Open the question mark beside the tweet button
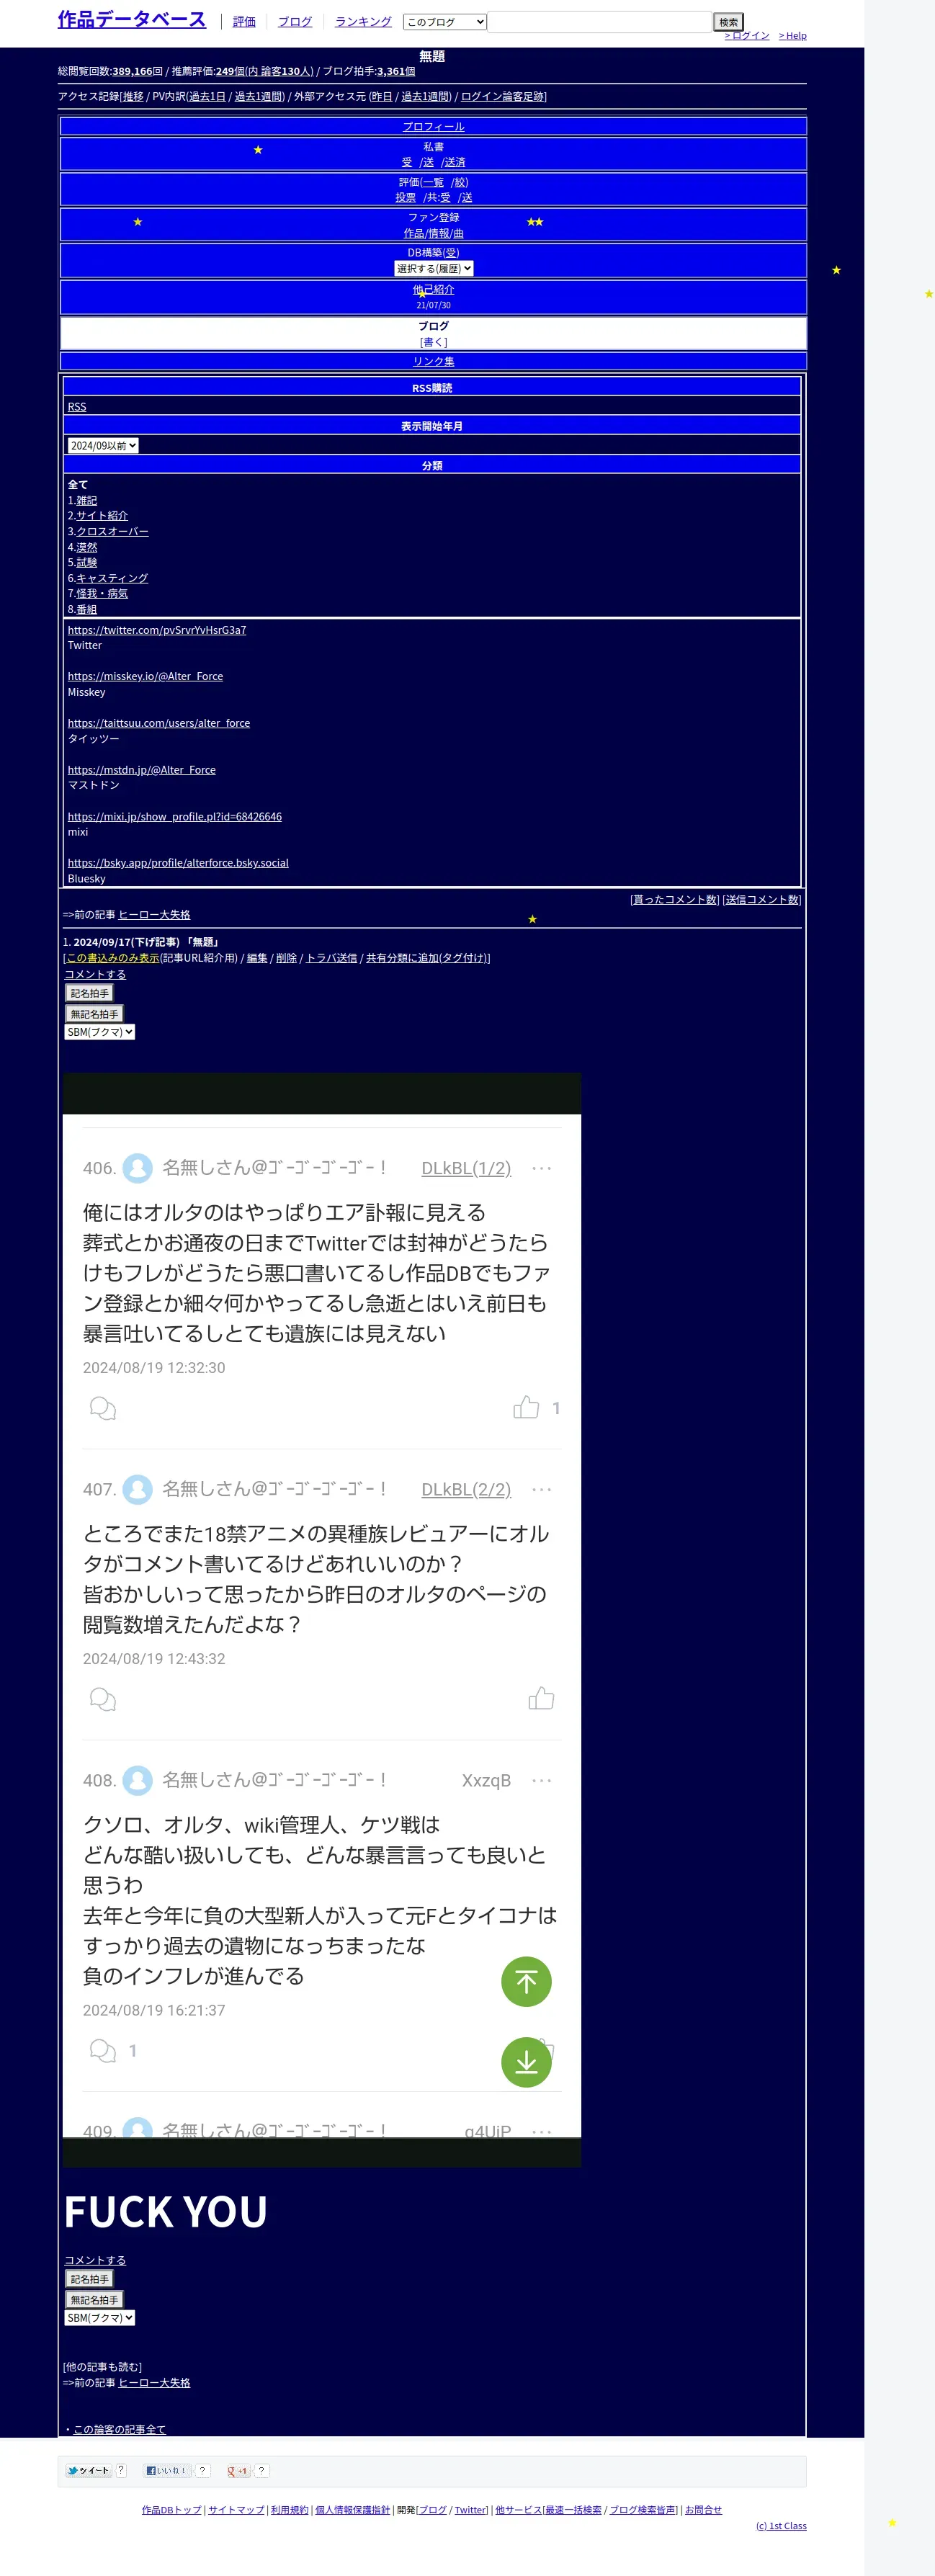The height and width of the screenshot is (2576, 935). click(x=121, y=2470)
